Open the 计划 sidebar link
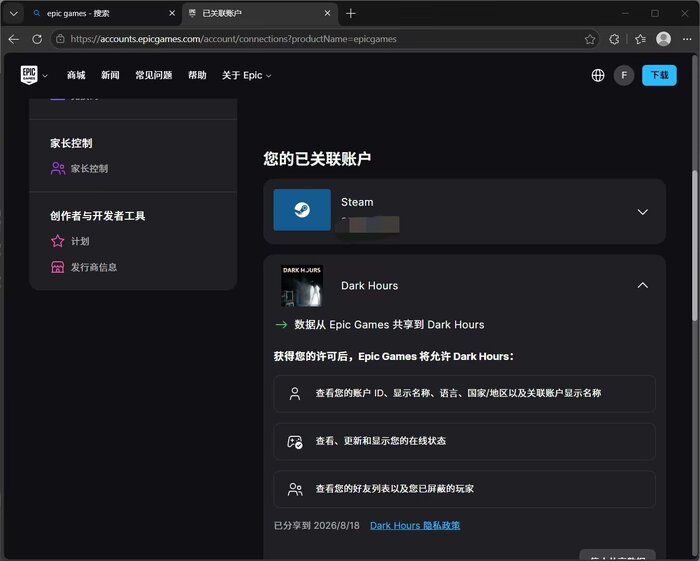The width and height of the screenshot is (700, 561). (80, 241)
